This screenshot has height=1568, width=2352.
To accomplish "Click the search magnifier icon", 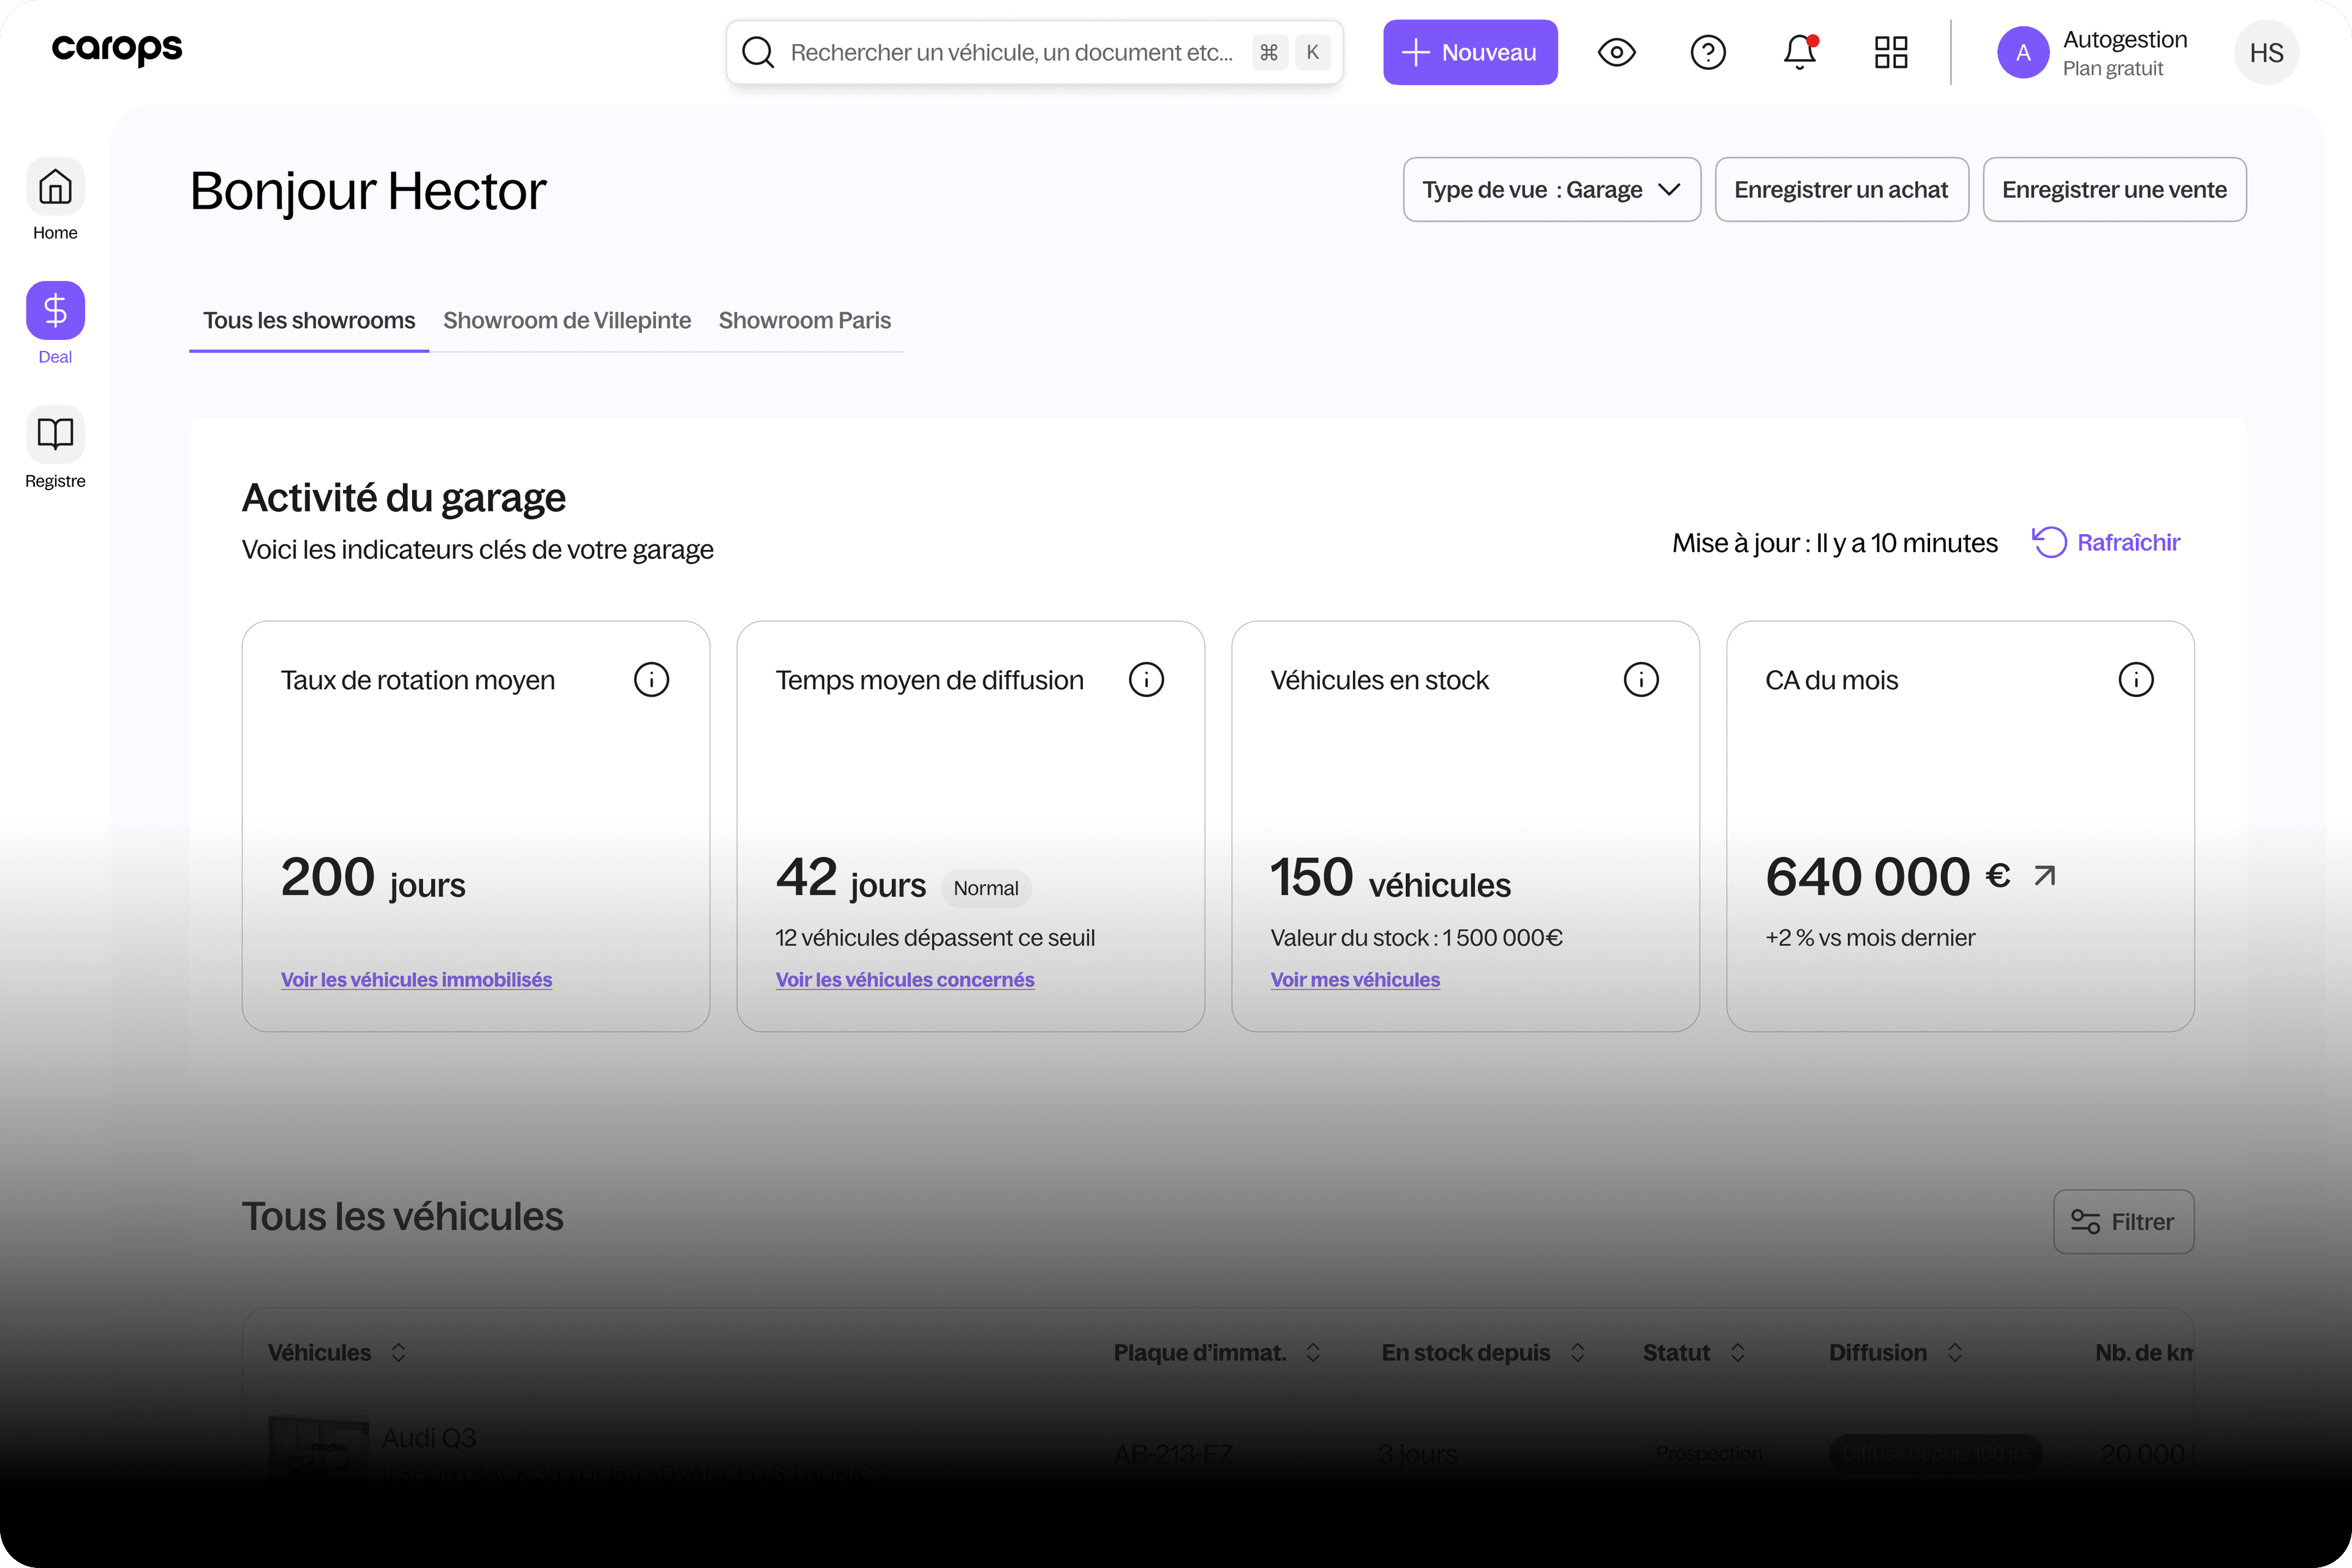I will coord(758,52).
